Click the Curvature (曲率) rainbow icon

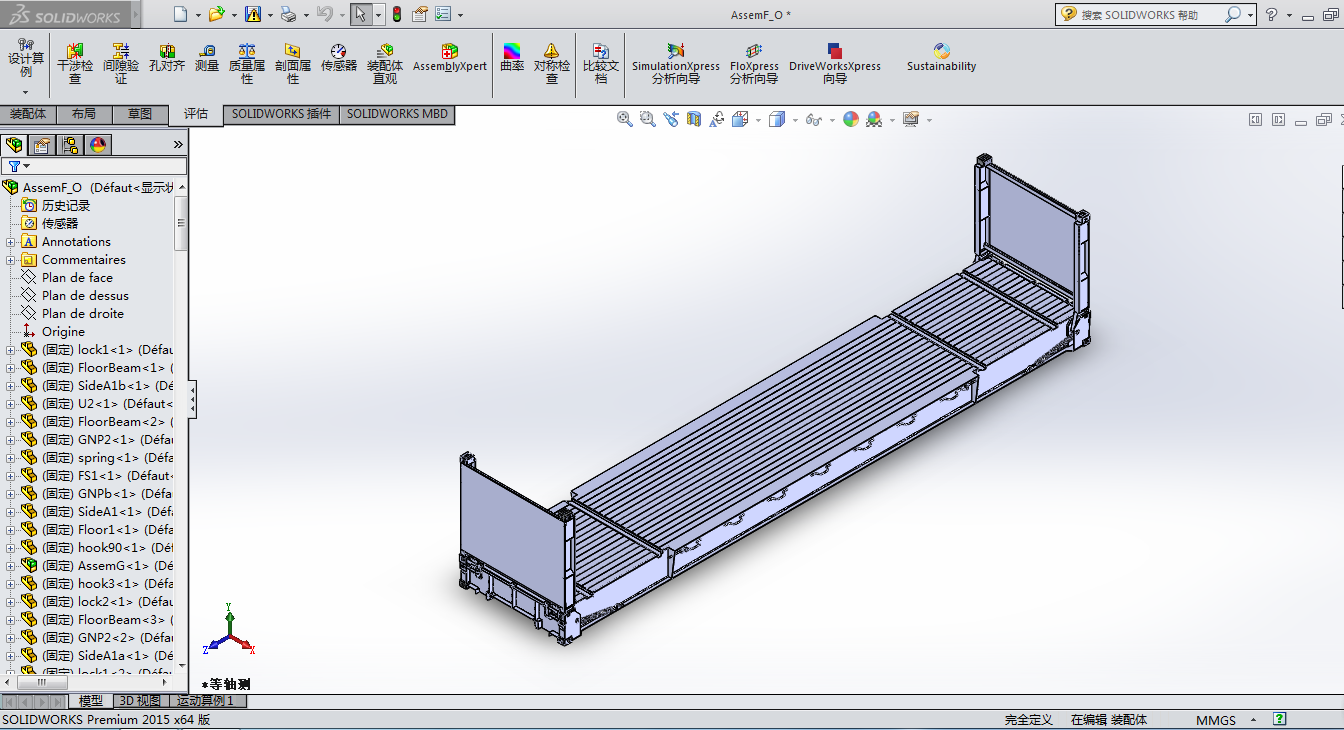coord(512,58)
